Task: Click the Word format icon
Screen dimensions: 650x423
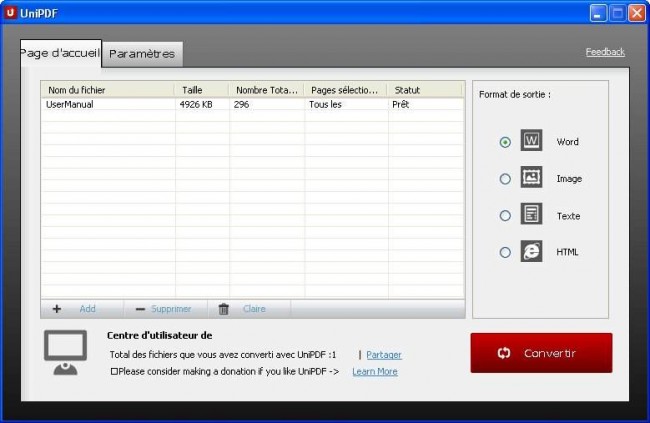Action: (531, 141)
